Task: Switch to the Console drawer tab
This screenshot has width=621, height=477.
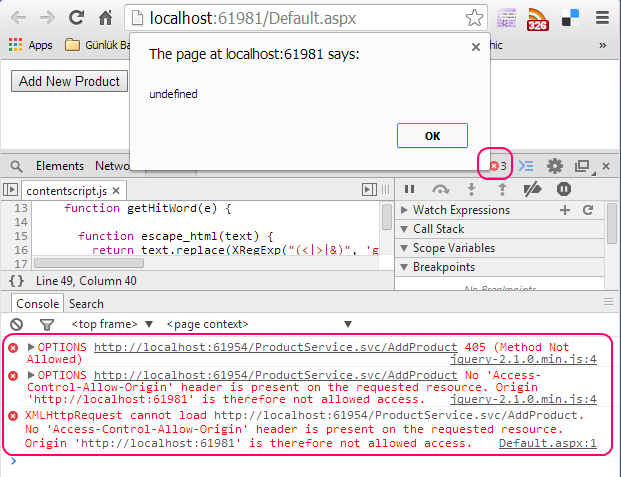Action: [x=38, y=304]
